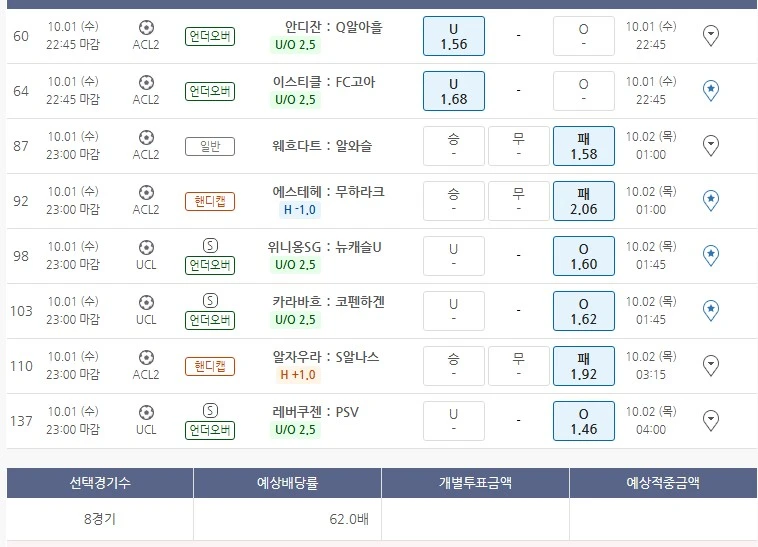The width and height of the screenshot is (758, 547).
Task: Click the star pin for 위니옹SG match
Action: (711, 256)
